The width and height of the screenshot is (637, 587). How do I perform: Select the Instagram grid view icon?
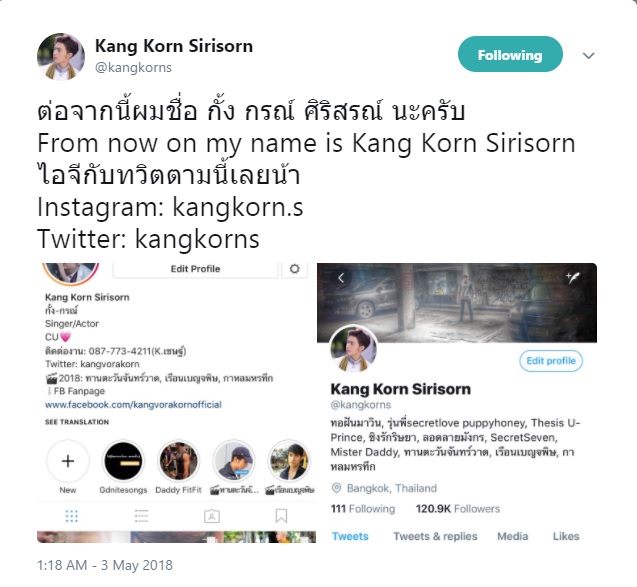(x=72, y=516)
